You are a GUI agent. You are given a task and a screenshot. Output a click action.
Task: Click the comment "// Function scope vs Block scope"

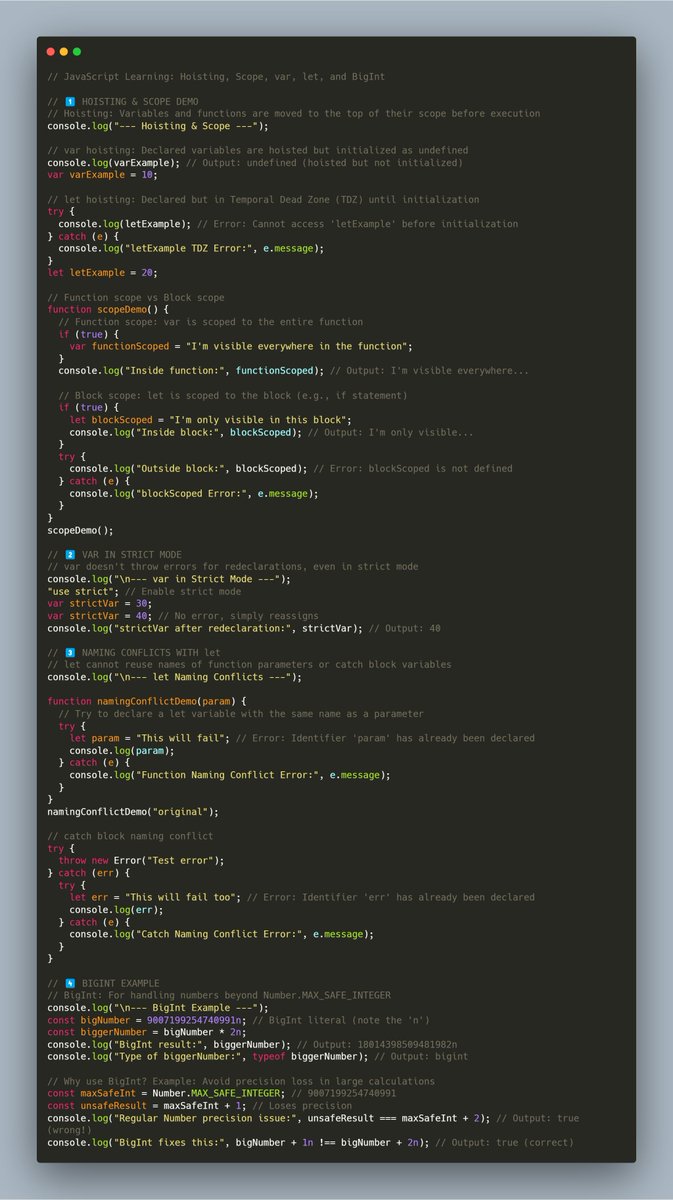pos(136,297)
